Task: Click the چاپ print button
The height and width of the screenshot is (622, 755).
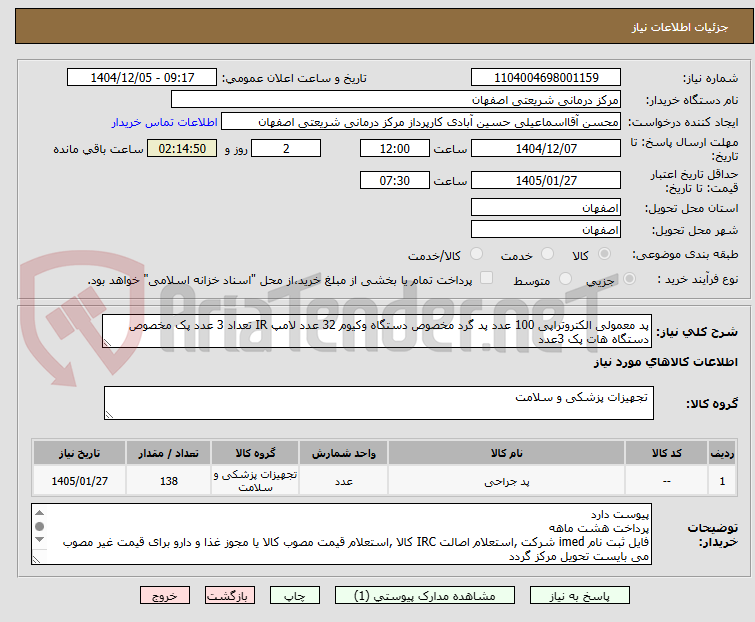Action: (x=294, y=596)
